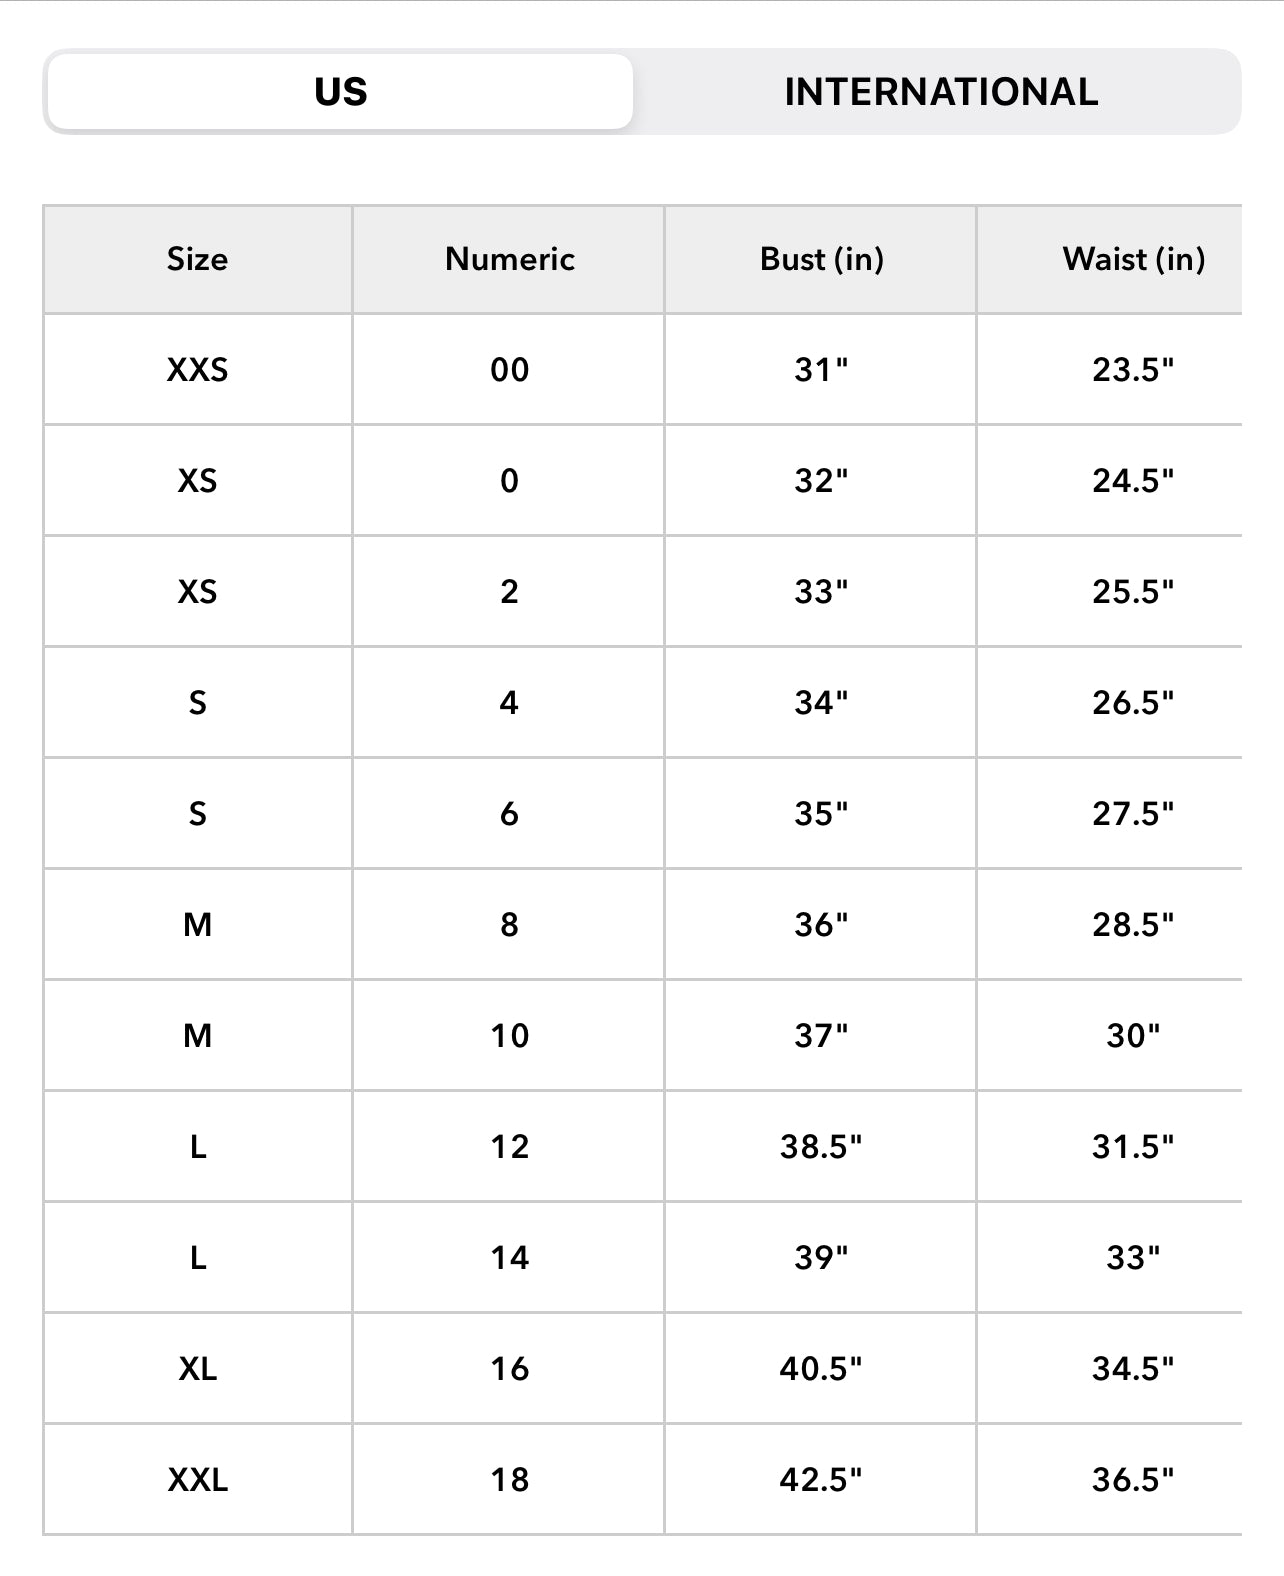The width and height of the screenshot is (1284, 1576).
Task: Click the Size column header
Action: coord(197,259)
